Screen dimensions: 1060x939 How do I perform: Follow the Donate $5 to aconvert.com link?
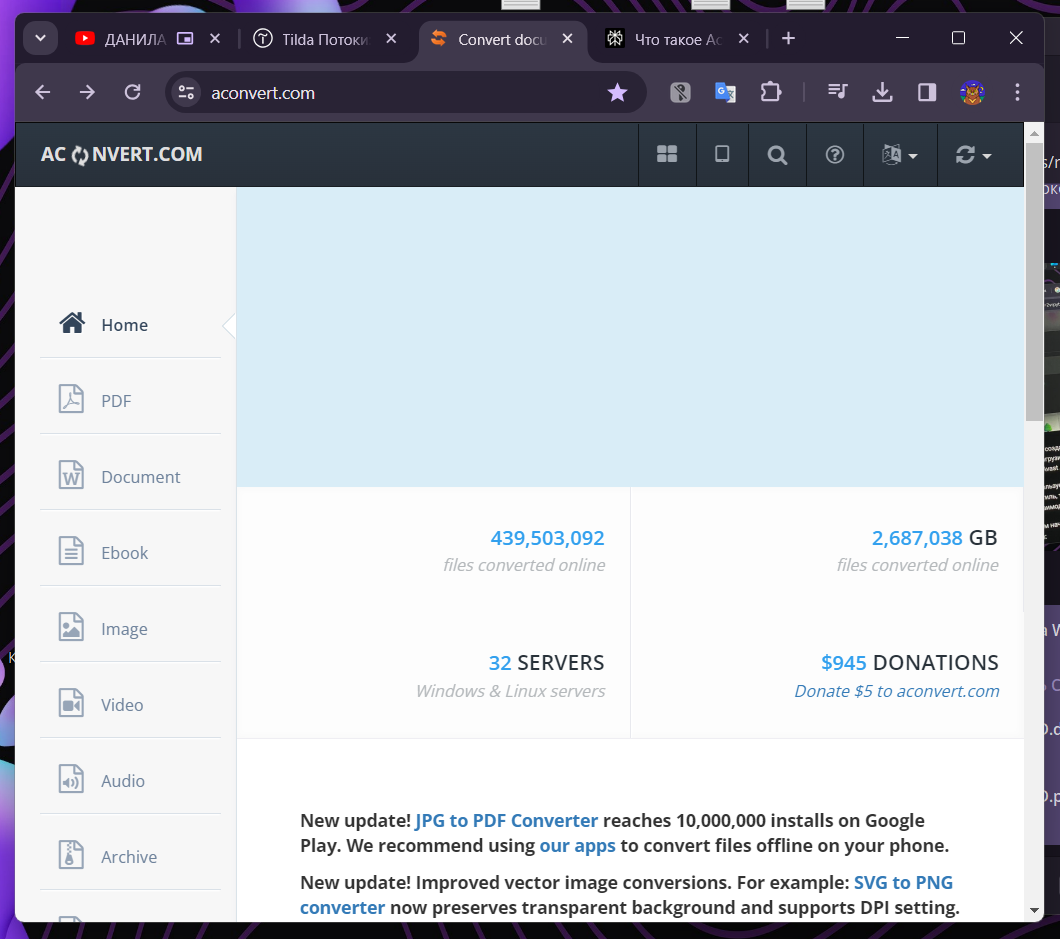pos(896,691)
